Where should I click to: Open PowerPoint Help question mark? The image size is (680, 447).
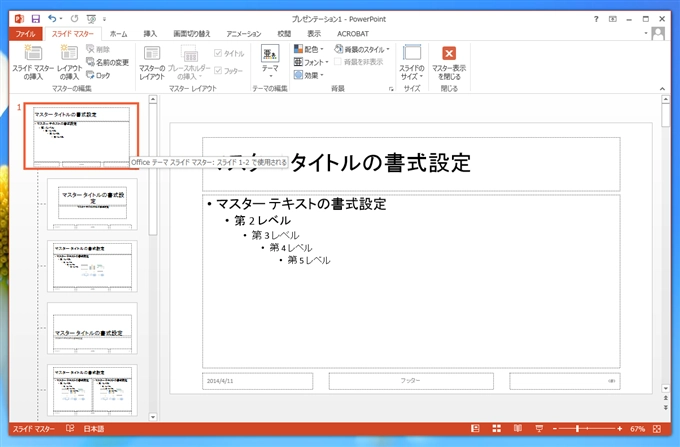coord(596,19)
